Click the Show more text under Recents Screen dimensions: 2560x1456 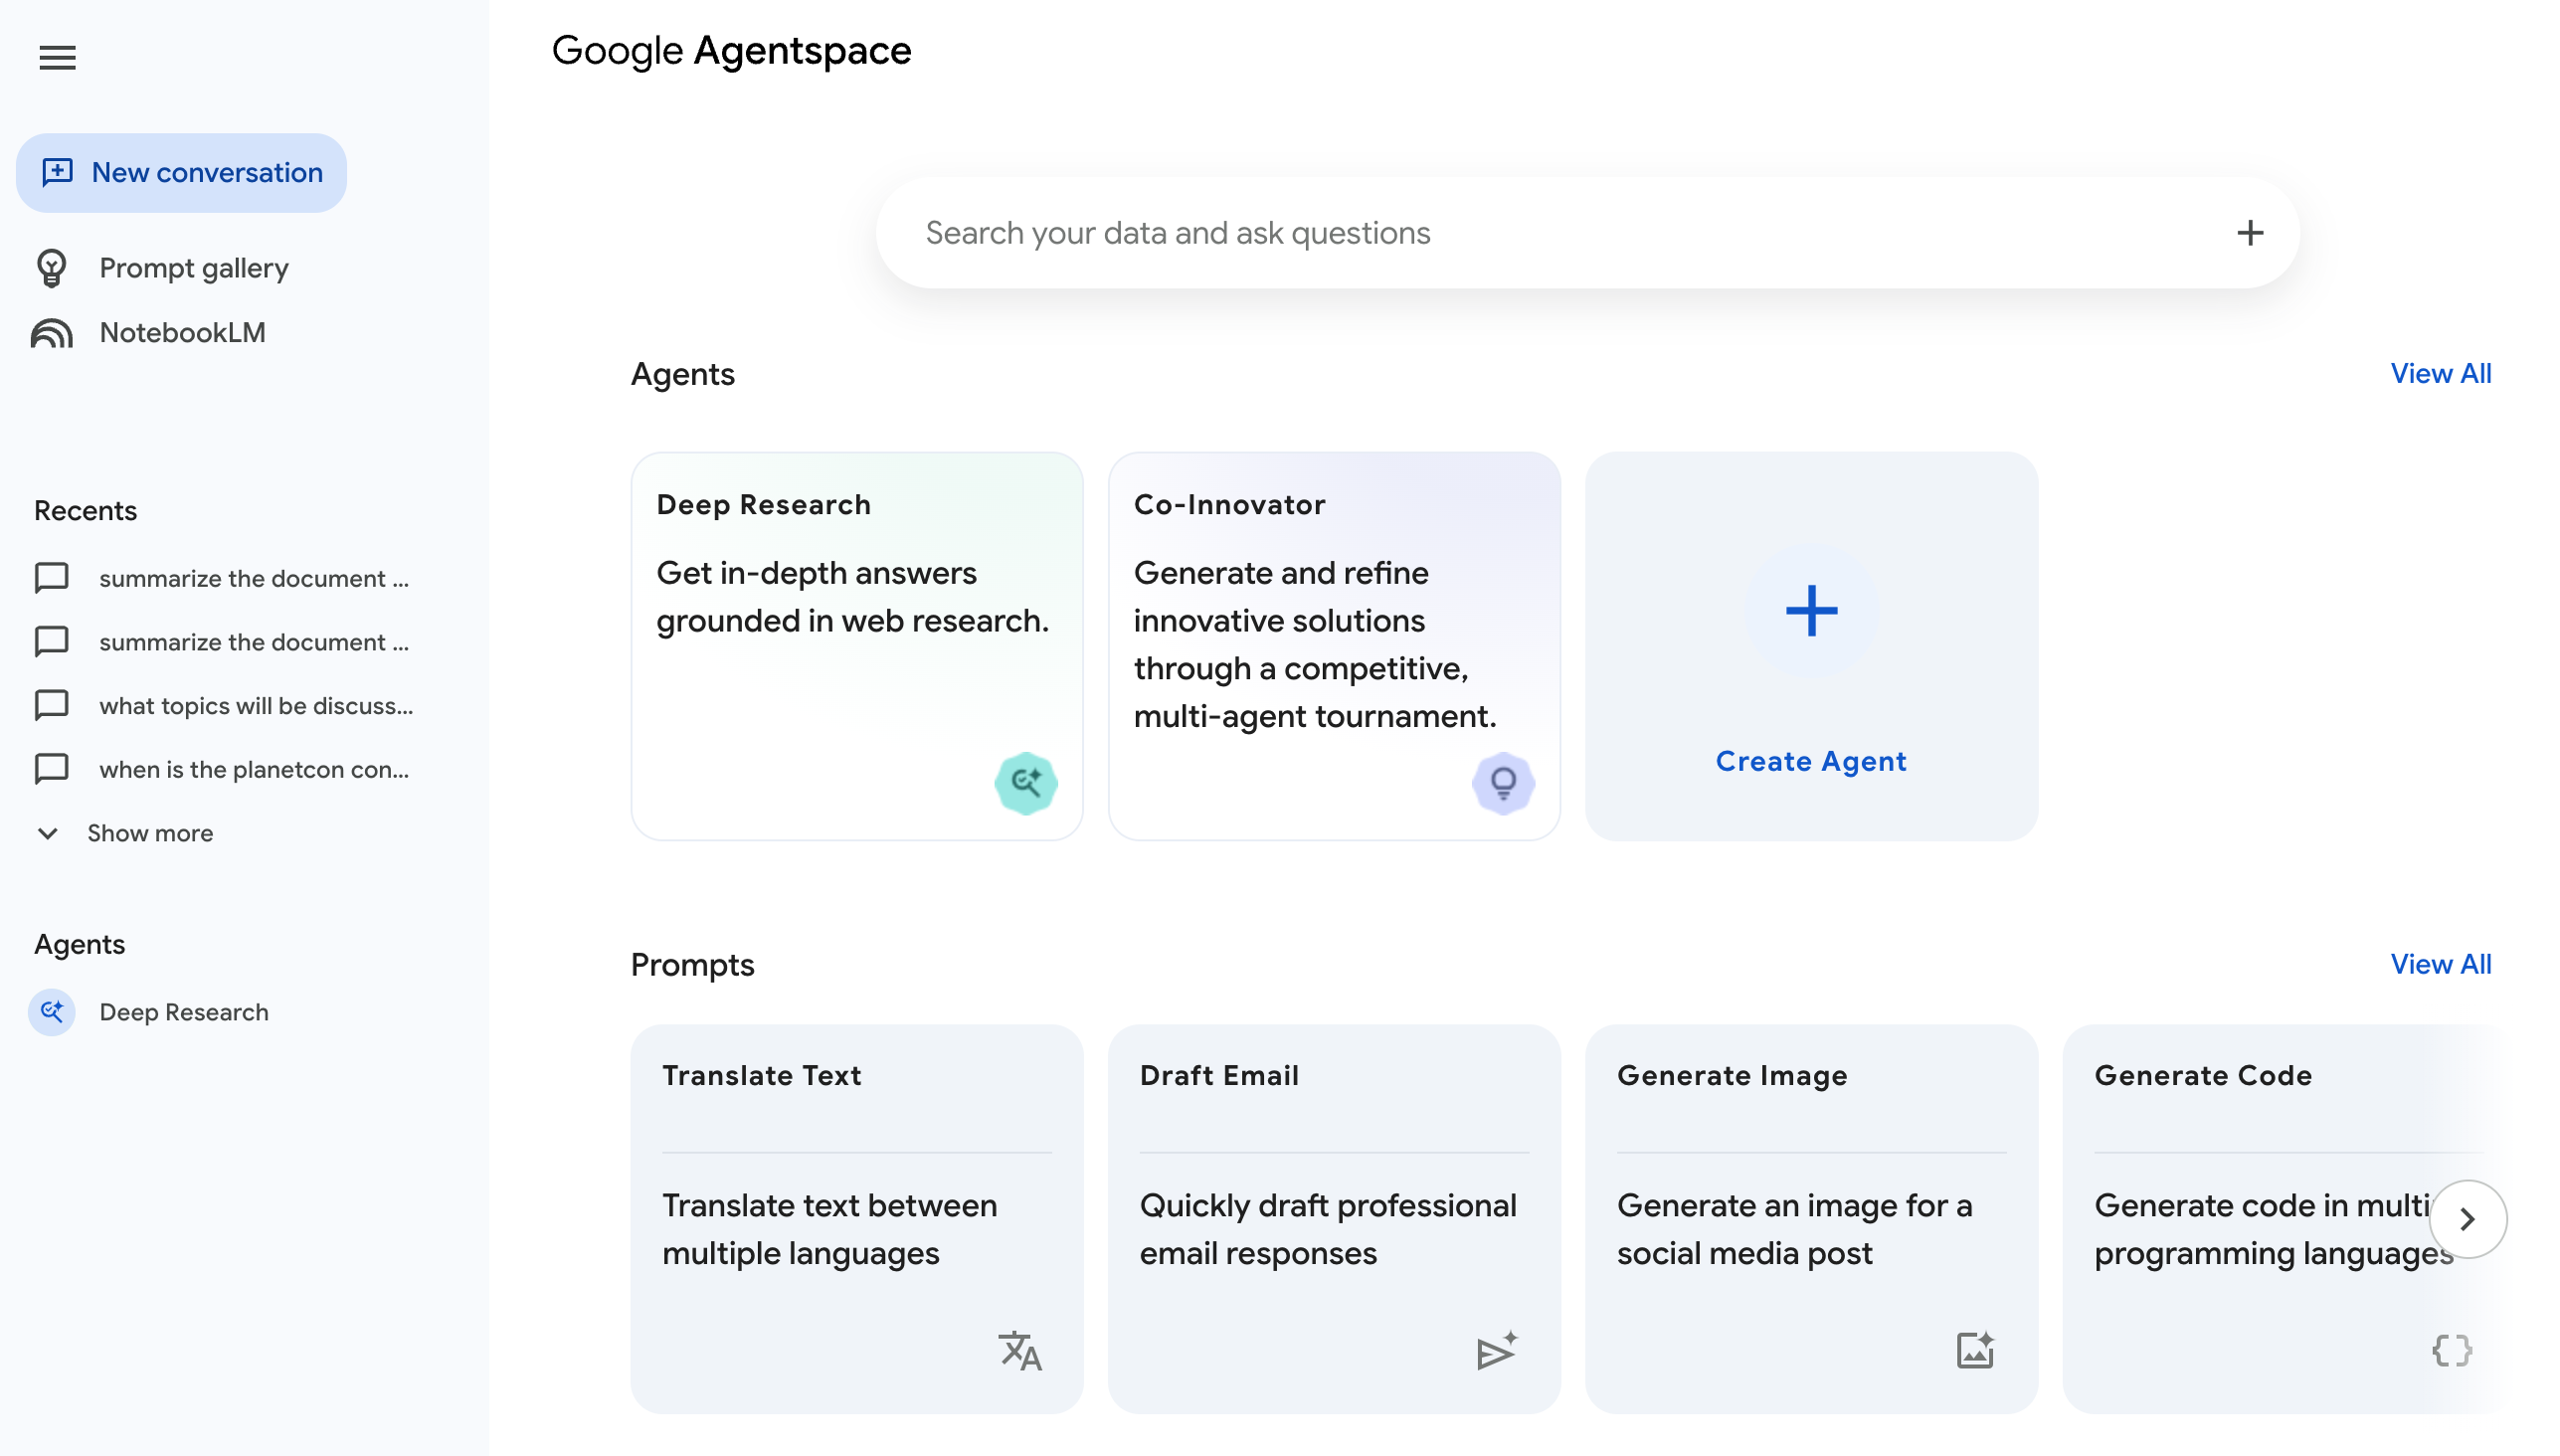point(150,833)
